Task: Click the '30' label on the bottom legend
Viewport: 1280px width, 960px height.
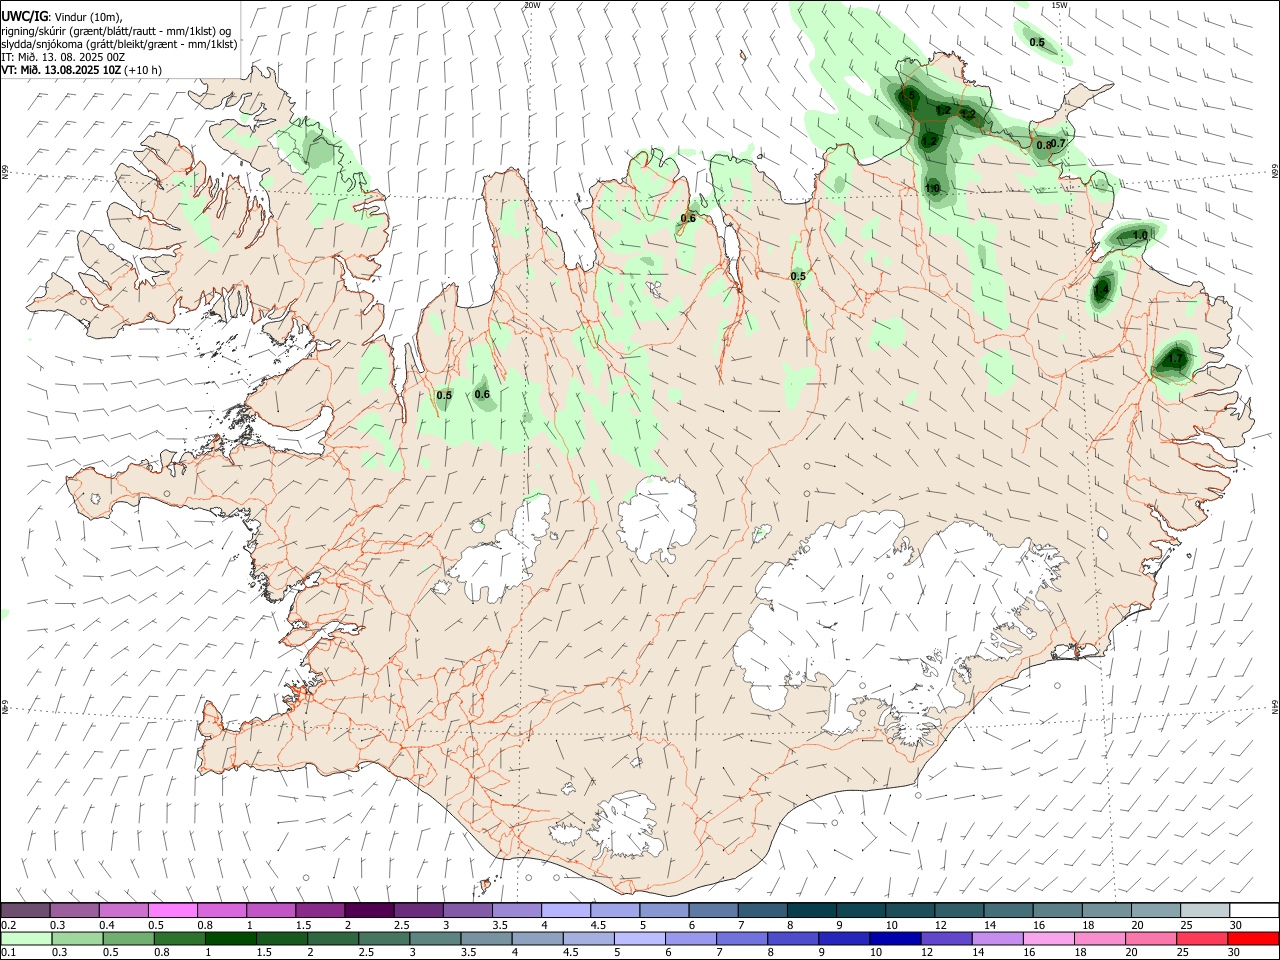Action: tap(1233, 952)
